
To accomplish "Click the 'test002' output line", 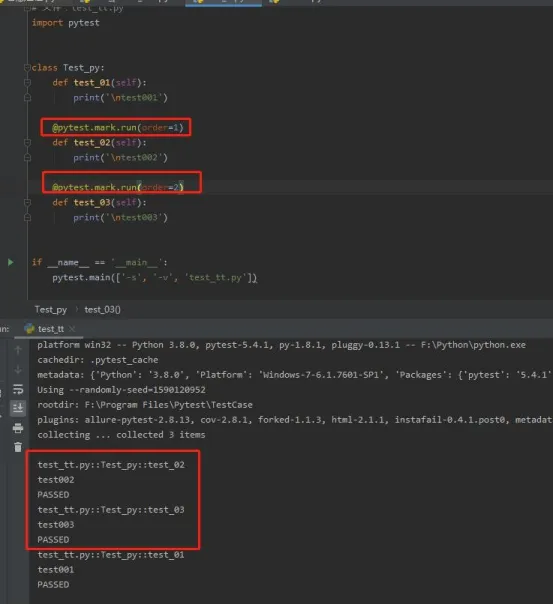I will click(56, 480).
